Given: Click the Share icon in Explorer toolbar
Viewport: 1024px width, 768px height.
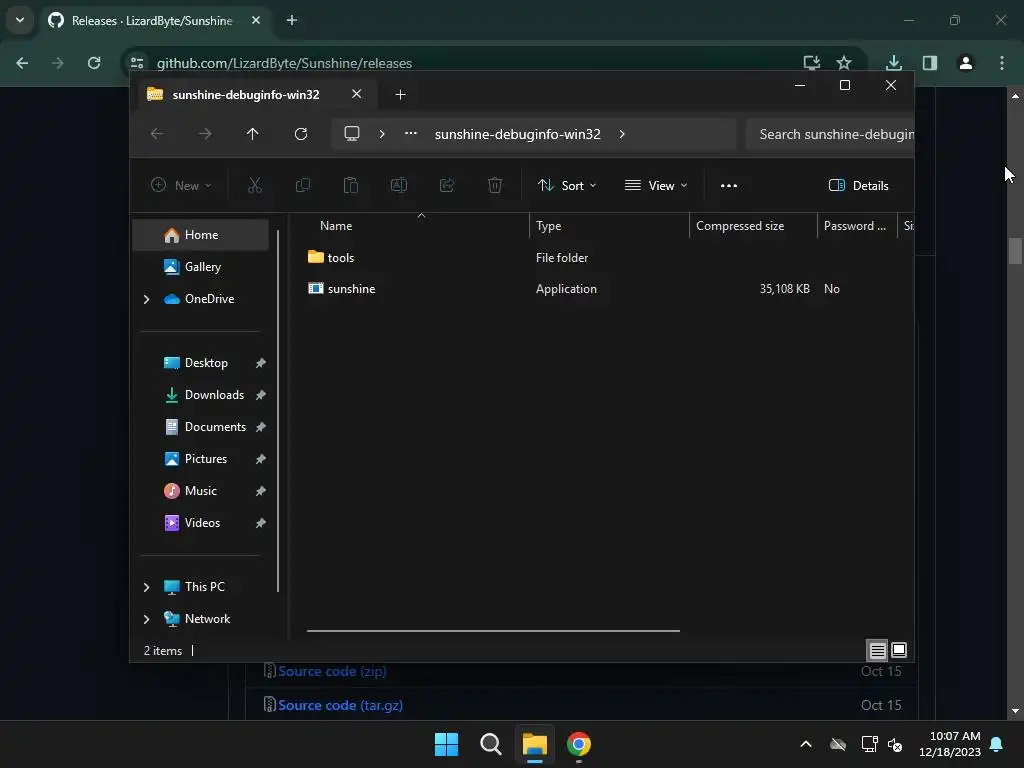Looking at the screenshot, I should [447, 185].
